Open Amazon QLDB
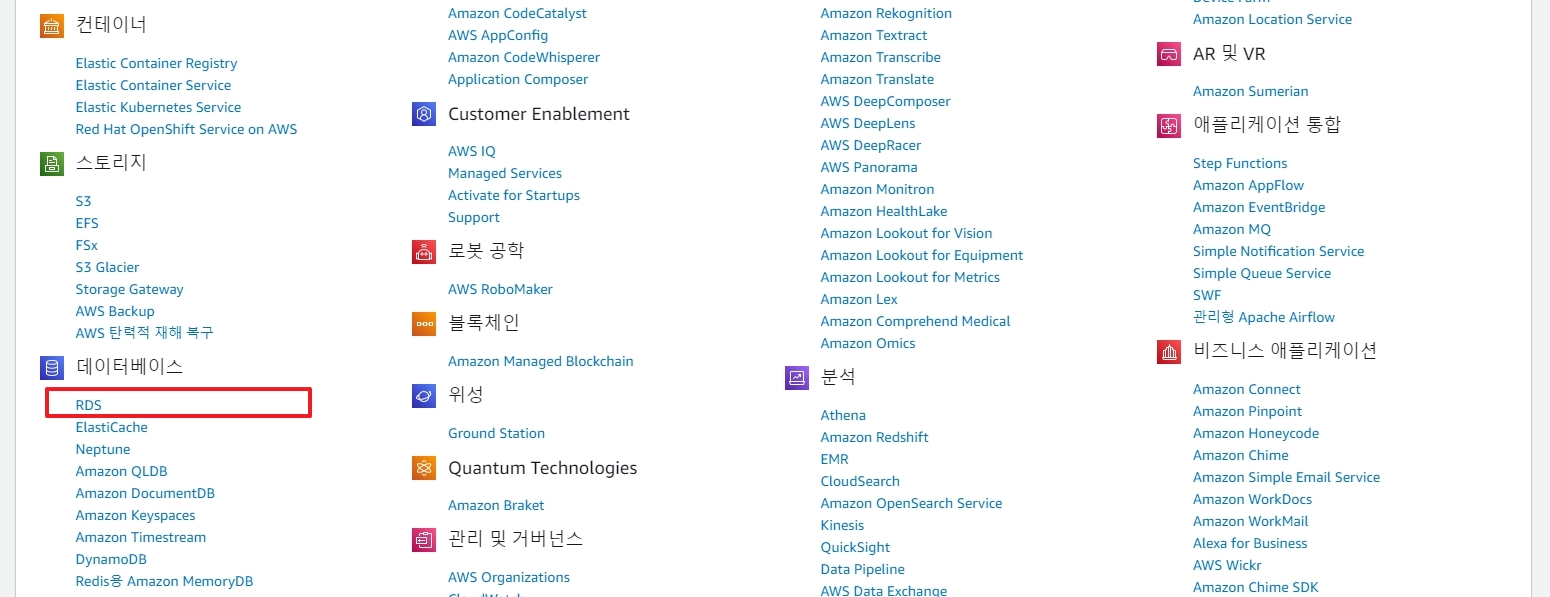This screenshot has width=1550, height=597. tap(122, 471)
